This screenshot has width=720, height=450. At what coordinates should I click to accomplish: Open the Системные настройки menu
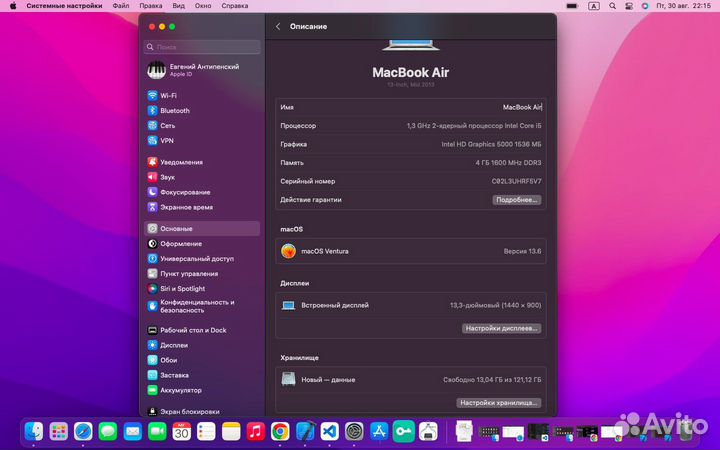64,6
